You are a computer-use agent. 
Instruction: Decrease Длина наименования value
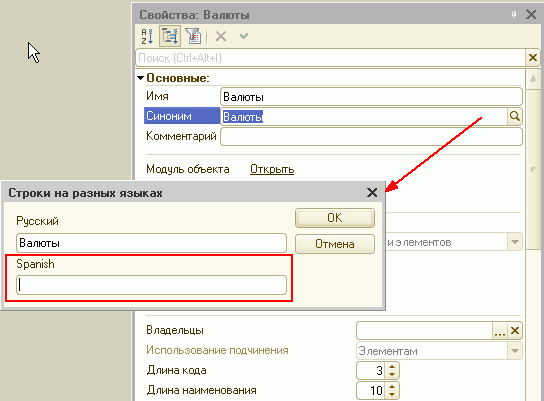392,395
